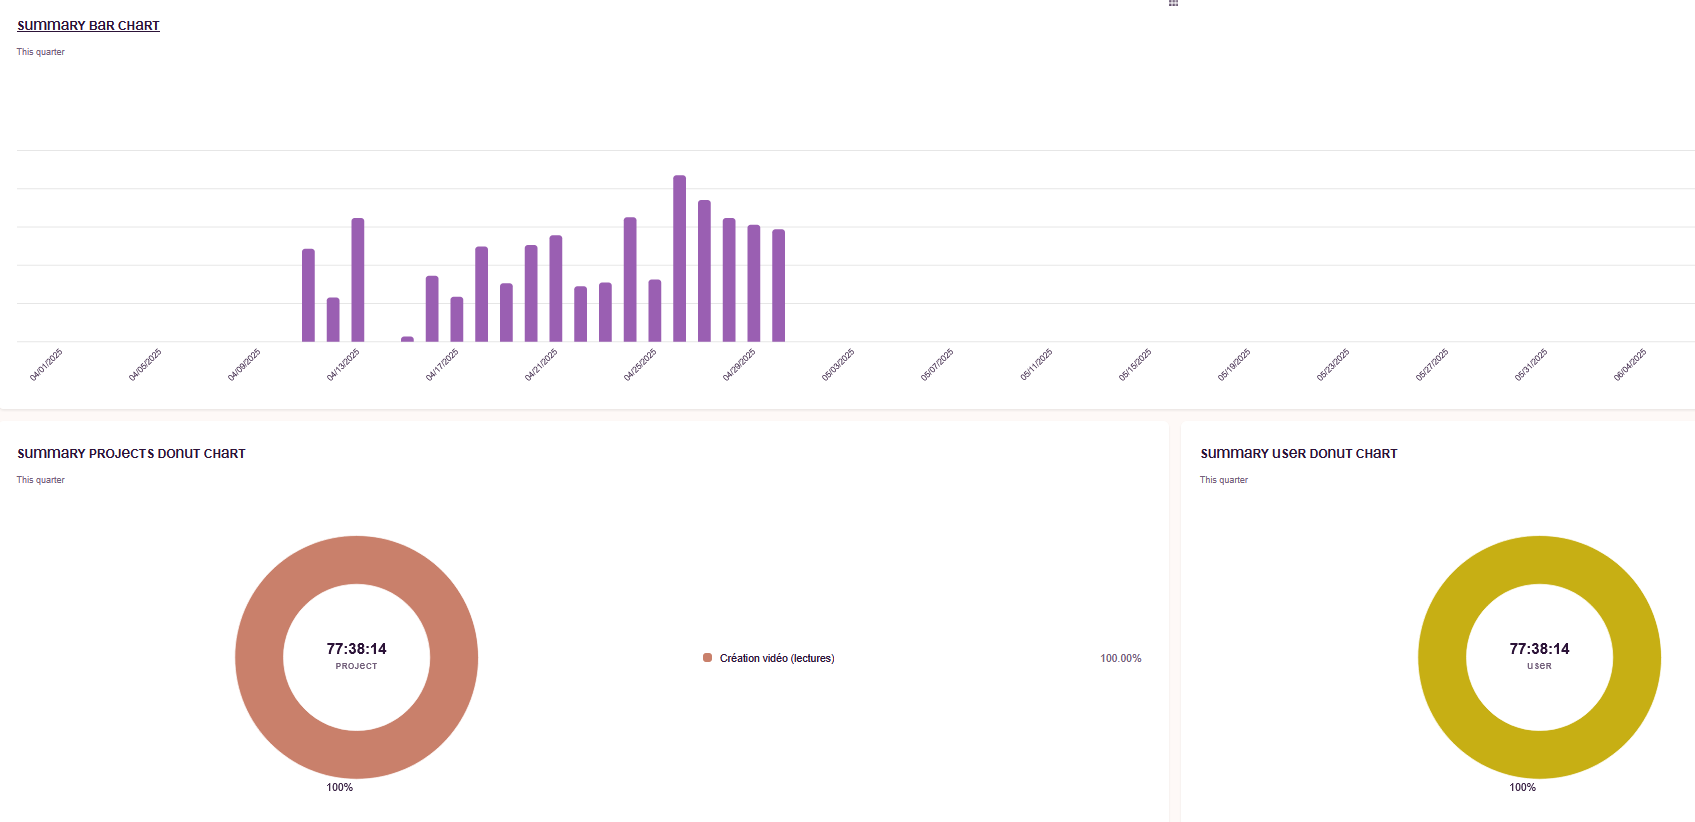Click the 100.00% value in projects legend
This screenshot has height=822, width=1695.
pyautogui.click(x=1120, y=658)
